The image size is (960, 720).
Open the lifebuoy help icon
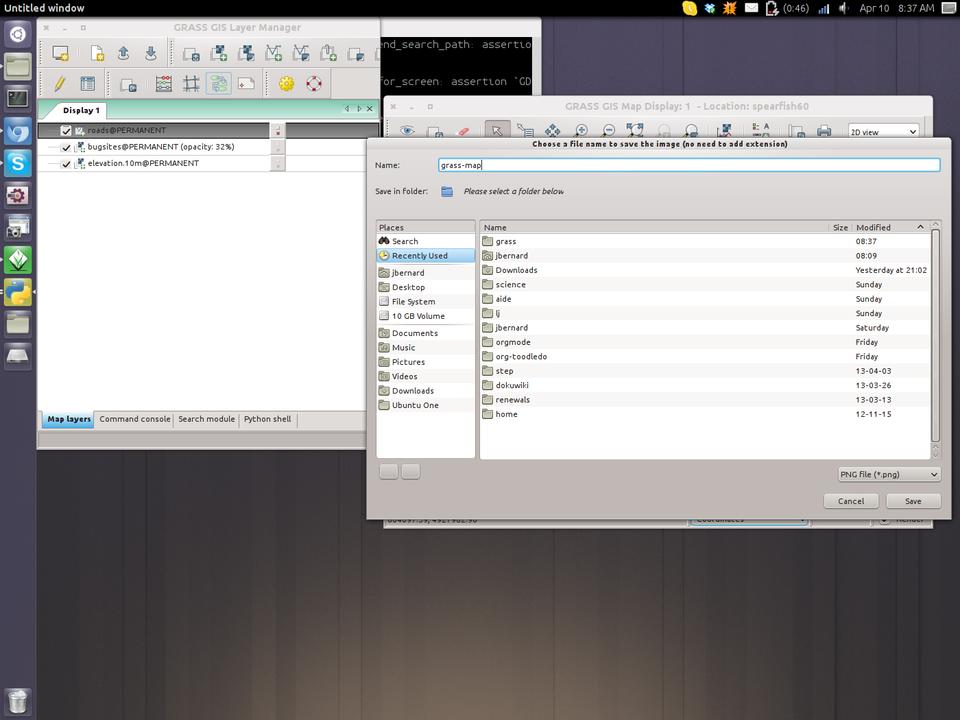pos(314,84)
